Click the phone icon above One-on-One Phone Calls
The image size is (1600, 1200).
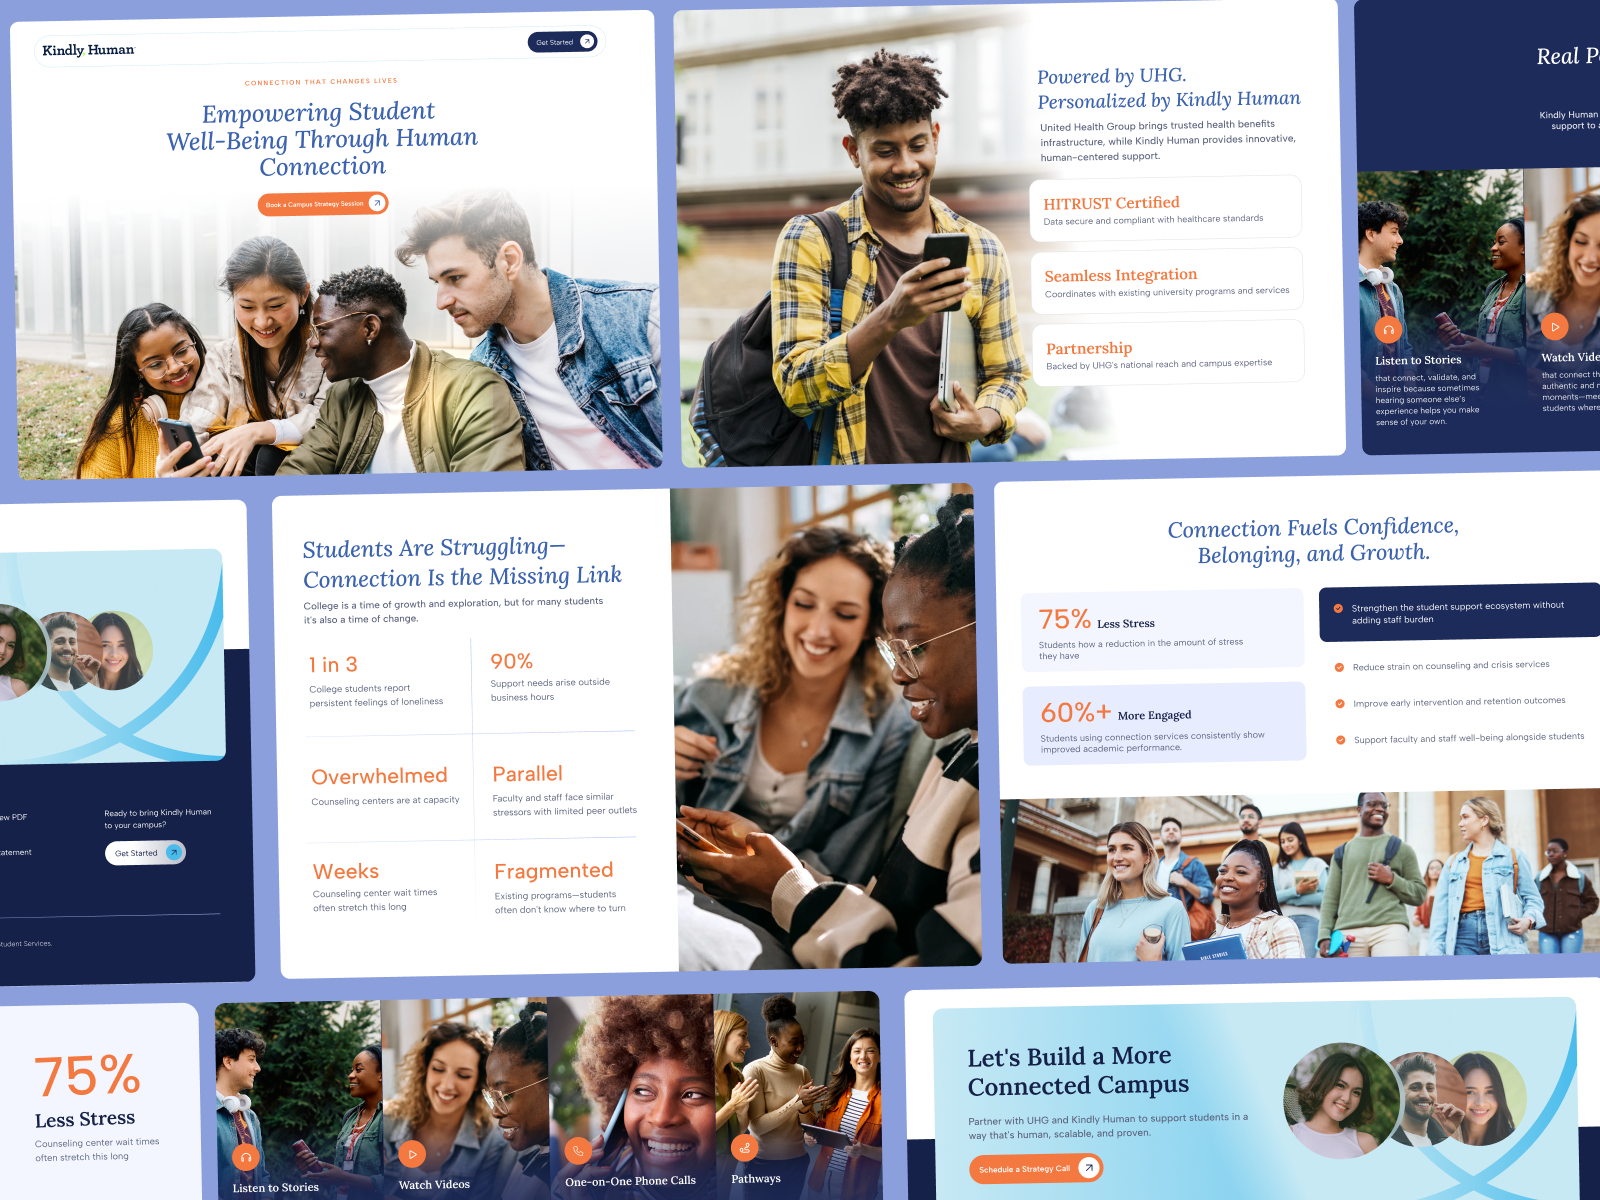click(x=578, y=1151)
